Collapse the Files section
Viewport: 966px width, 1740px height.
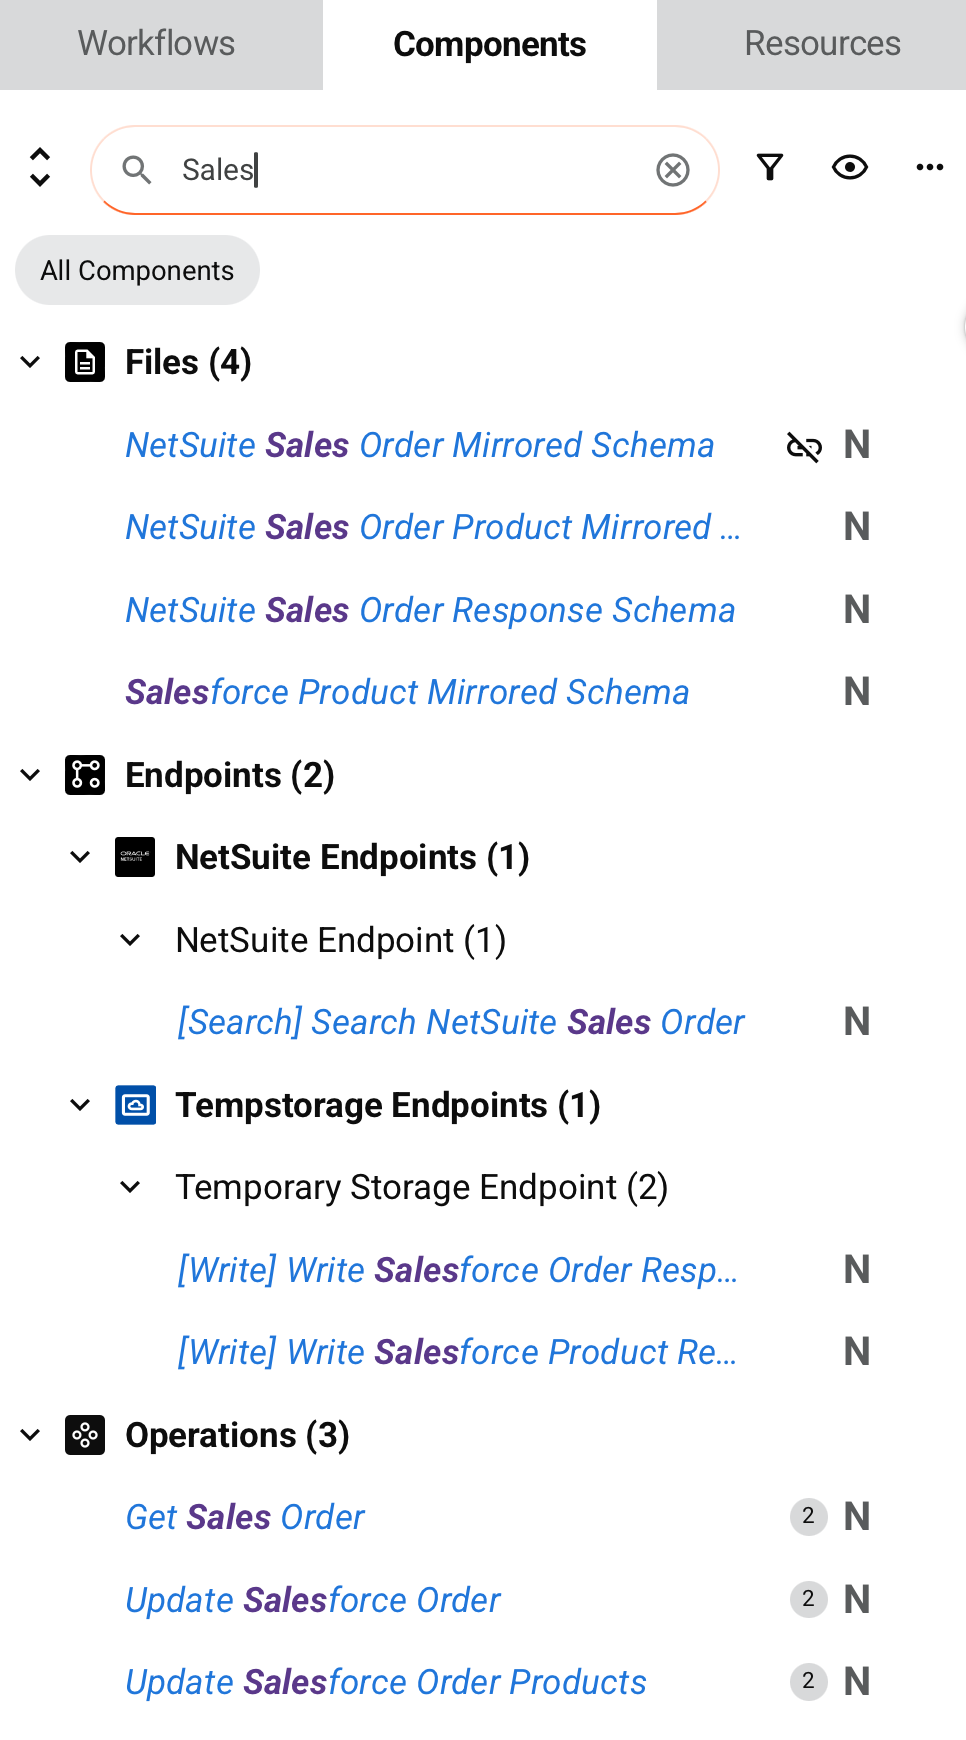coord(31,362)
